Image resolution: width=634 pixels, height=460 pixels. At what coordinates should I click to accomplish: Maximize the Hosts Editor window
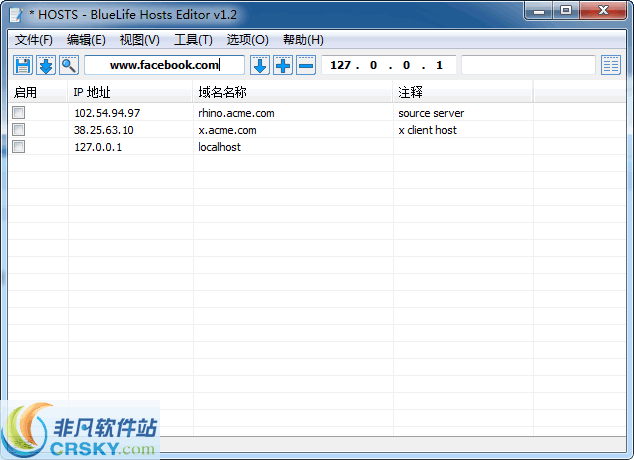point(566,11)
